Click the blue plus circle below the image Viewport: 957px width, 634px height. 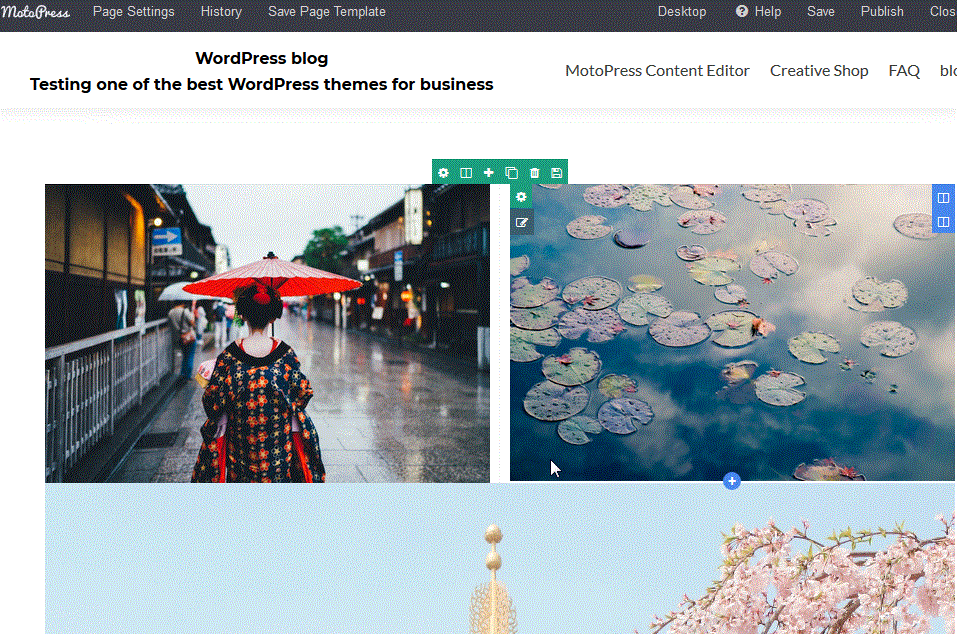[x=732, y=481]
